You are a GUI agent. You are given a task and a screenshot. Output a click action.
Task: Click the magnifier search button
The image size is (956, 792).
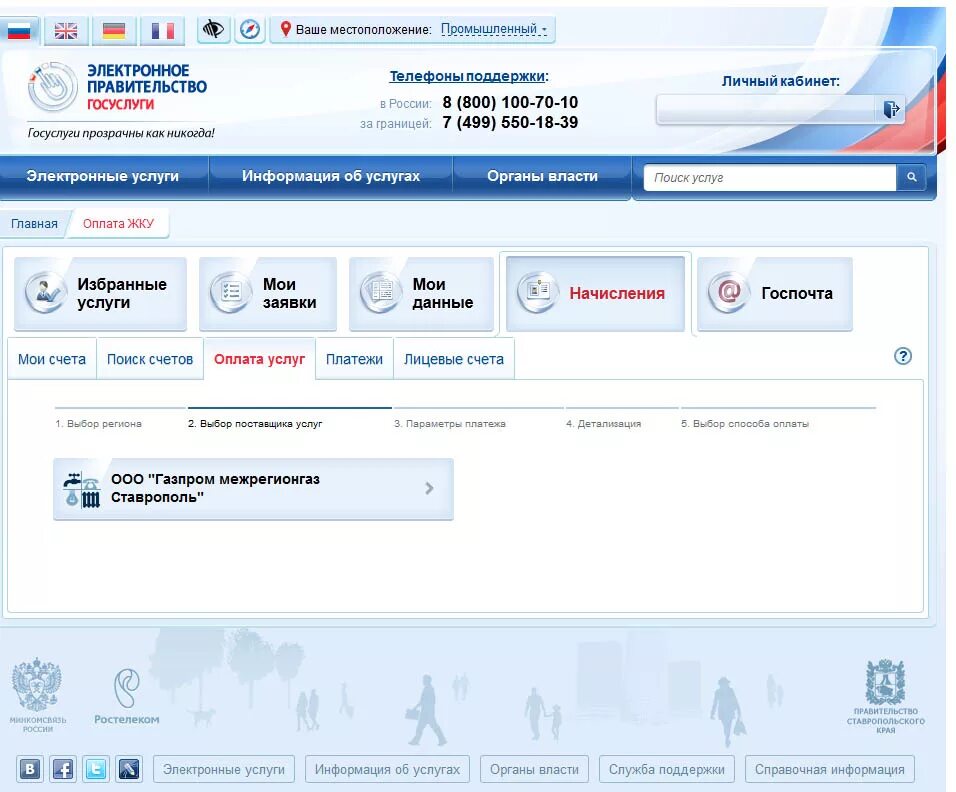[x=911, y=177]
